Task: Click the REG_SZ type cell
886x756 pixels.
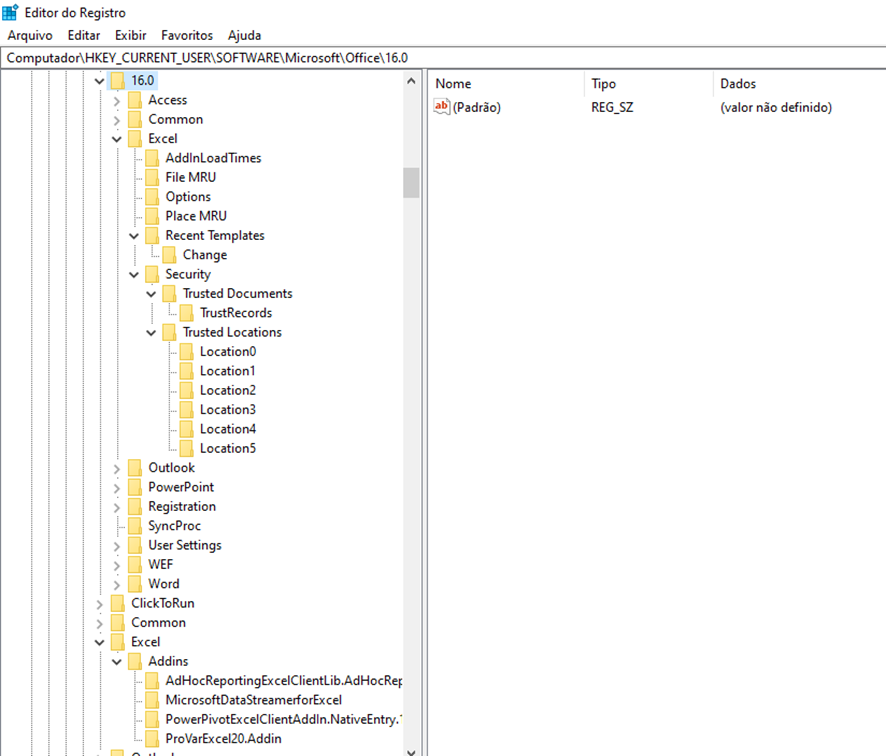Action: coord(612,107)
